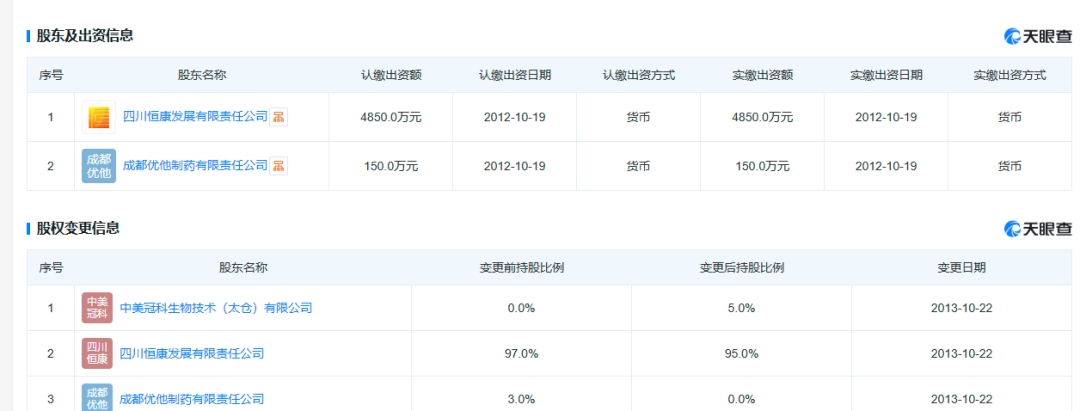Select 四川恒康 row's 认缴出资日期 2012-10-19
This screenshot has width=1080, height=411.
515,117
